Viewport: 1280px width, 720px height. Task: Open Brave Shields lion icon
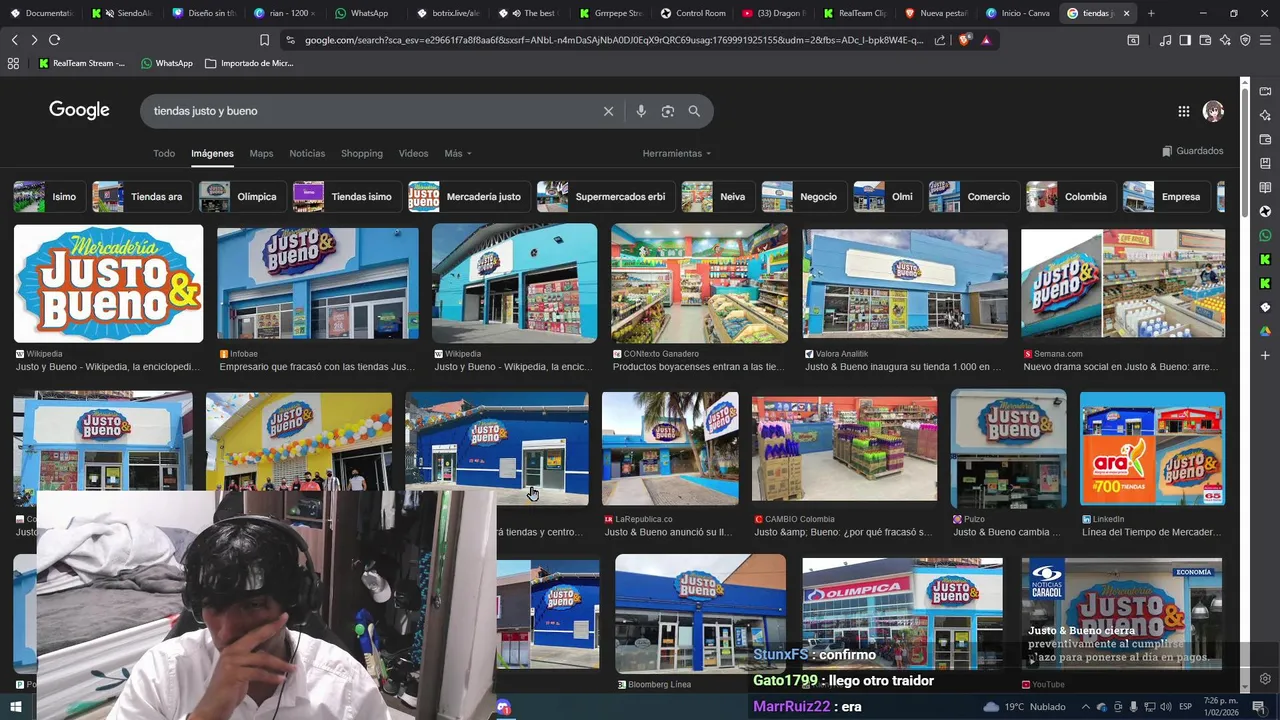(x=964, y=40)
